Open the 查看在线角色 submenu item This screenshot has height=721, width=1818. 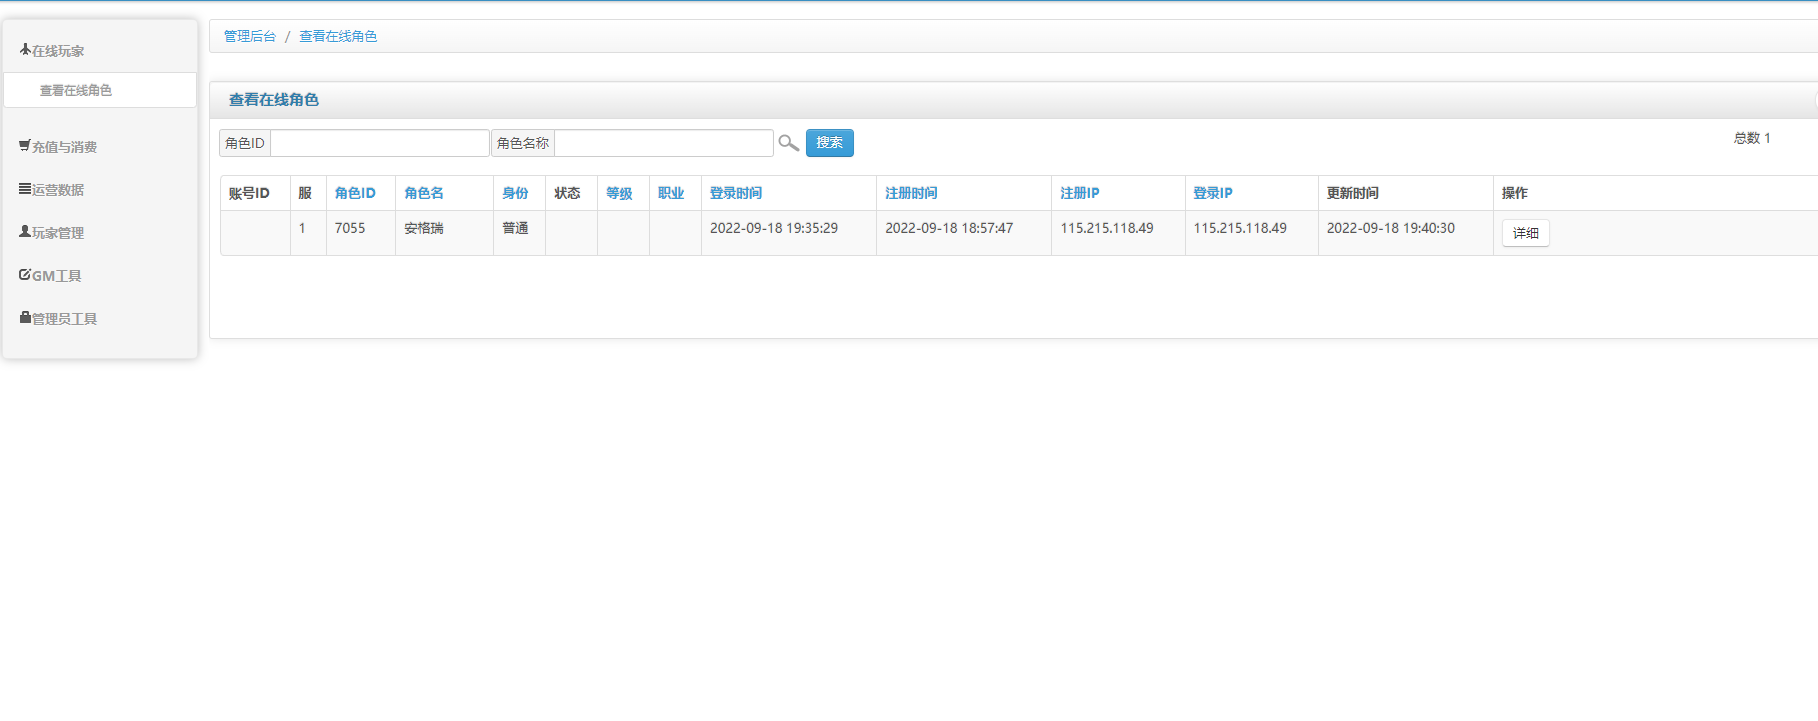click(x=76, y=90)
